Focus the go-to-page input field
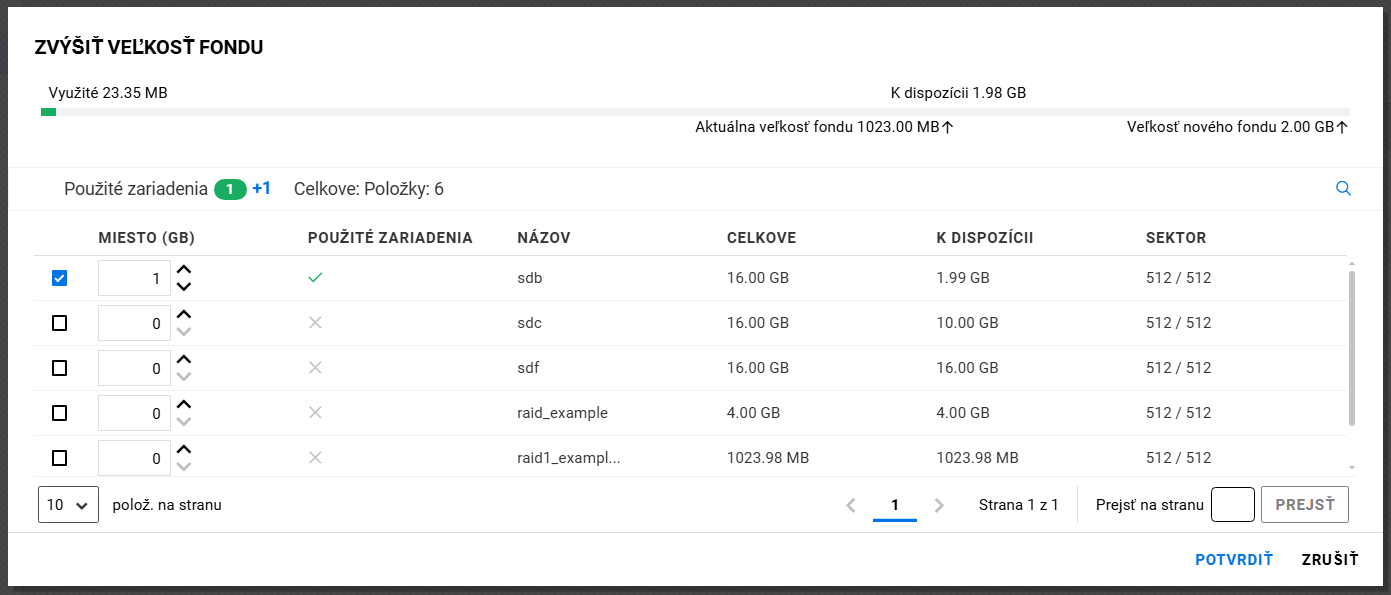The image size is (1391, 595). tap(1232, 505)
